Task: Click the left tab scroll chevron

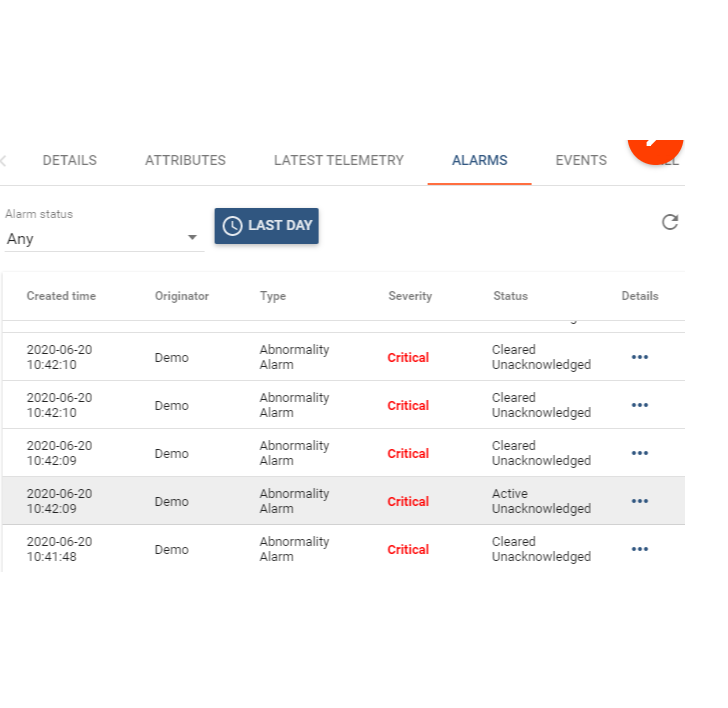Action: click(4, 161)
